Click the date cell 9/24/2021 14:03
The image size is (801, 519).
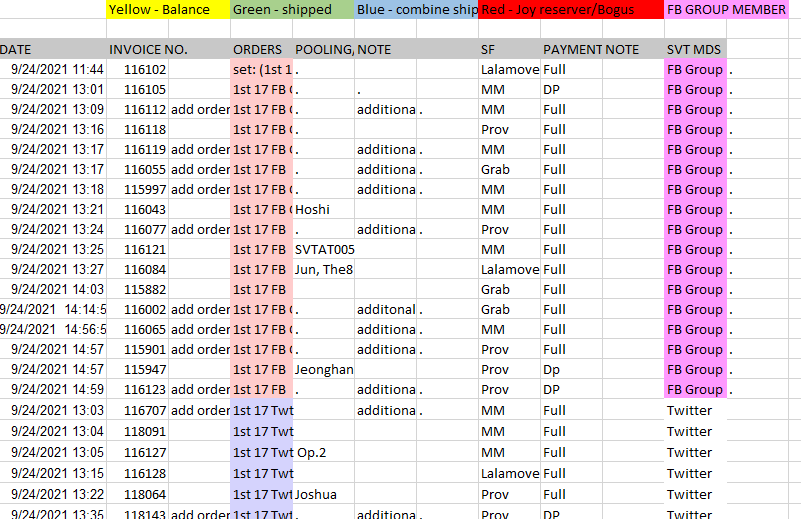pos(53,289)
